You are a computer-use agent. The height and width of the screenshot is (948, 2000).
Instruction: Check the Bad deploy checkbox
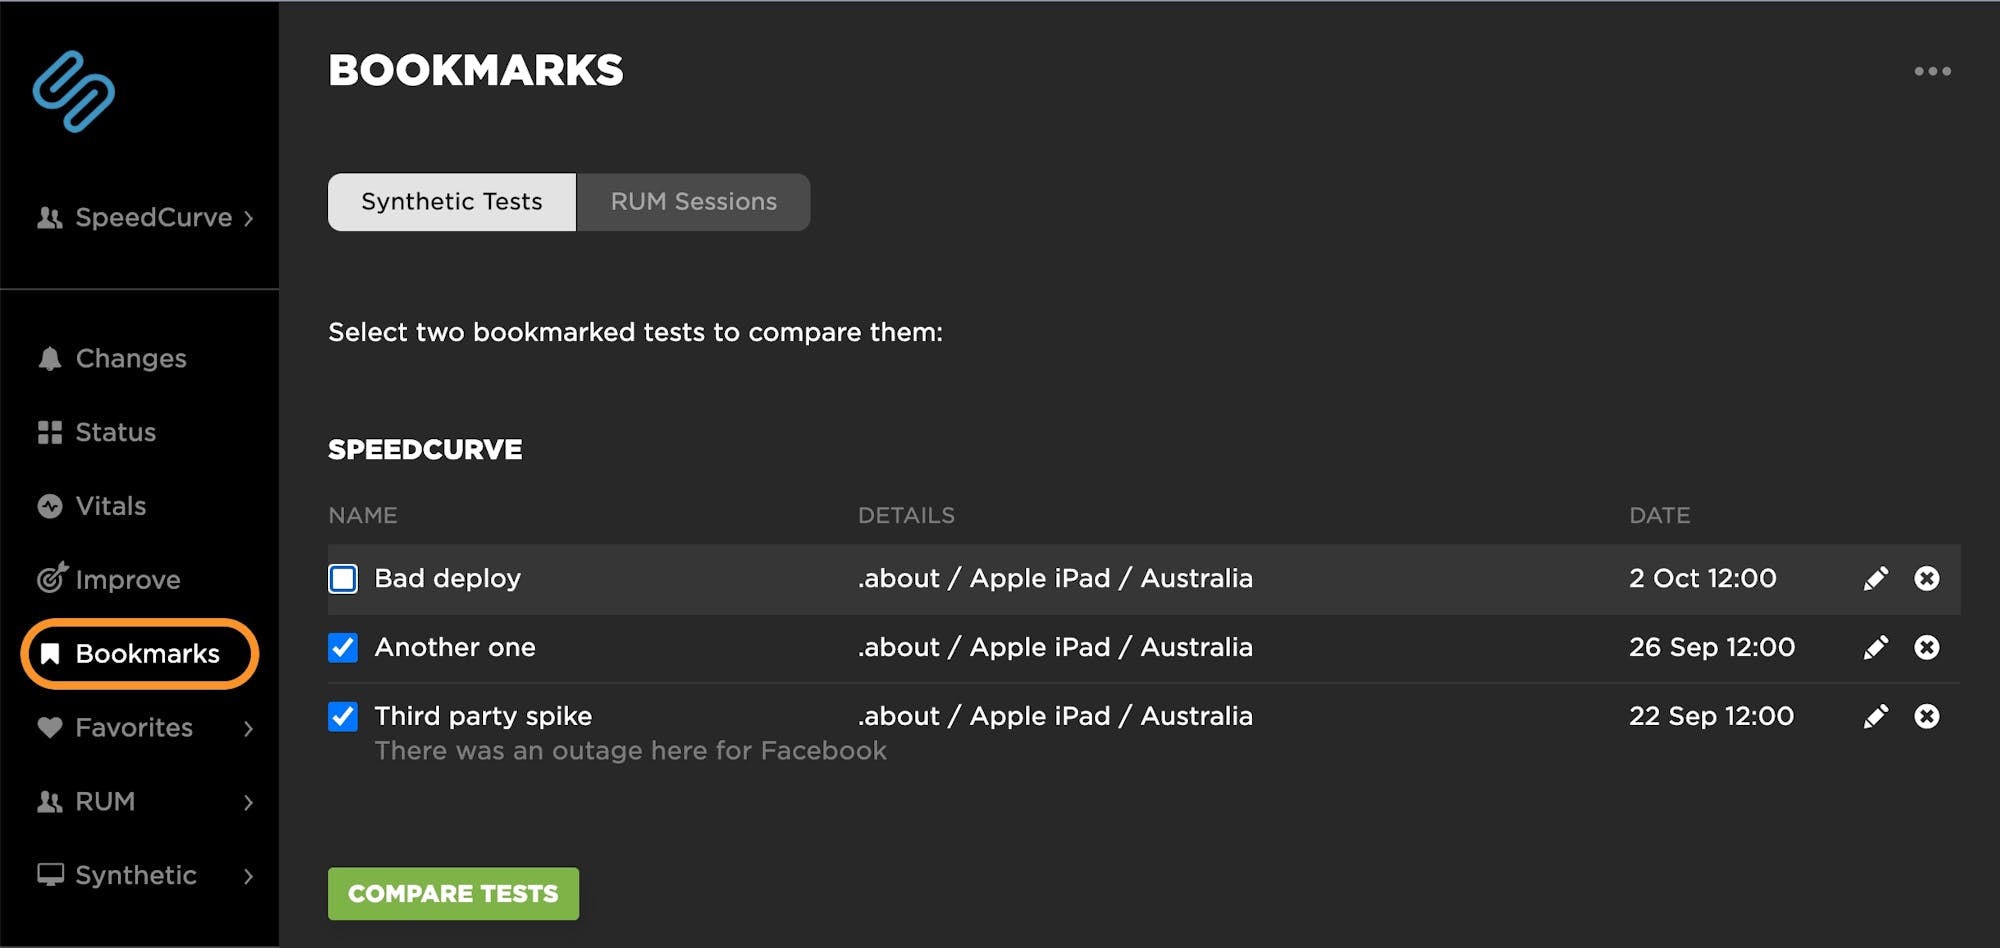click(343, 579)
